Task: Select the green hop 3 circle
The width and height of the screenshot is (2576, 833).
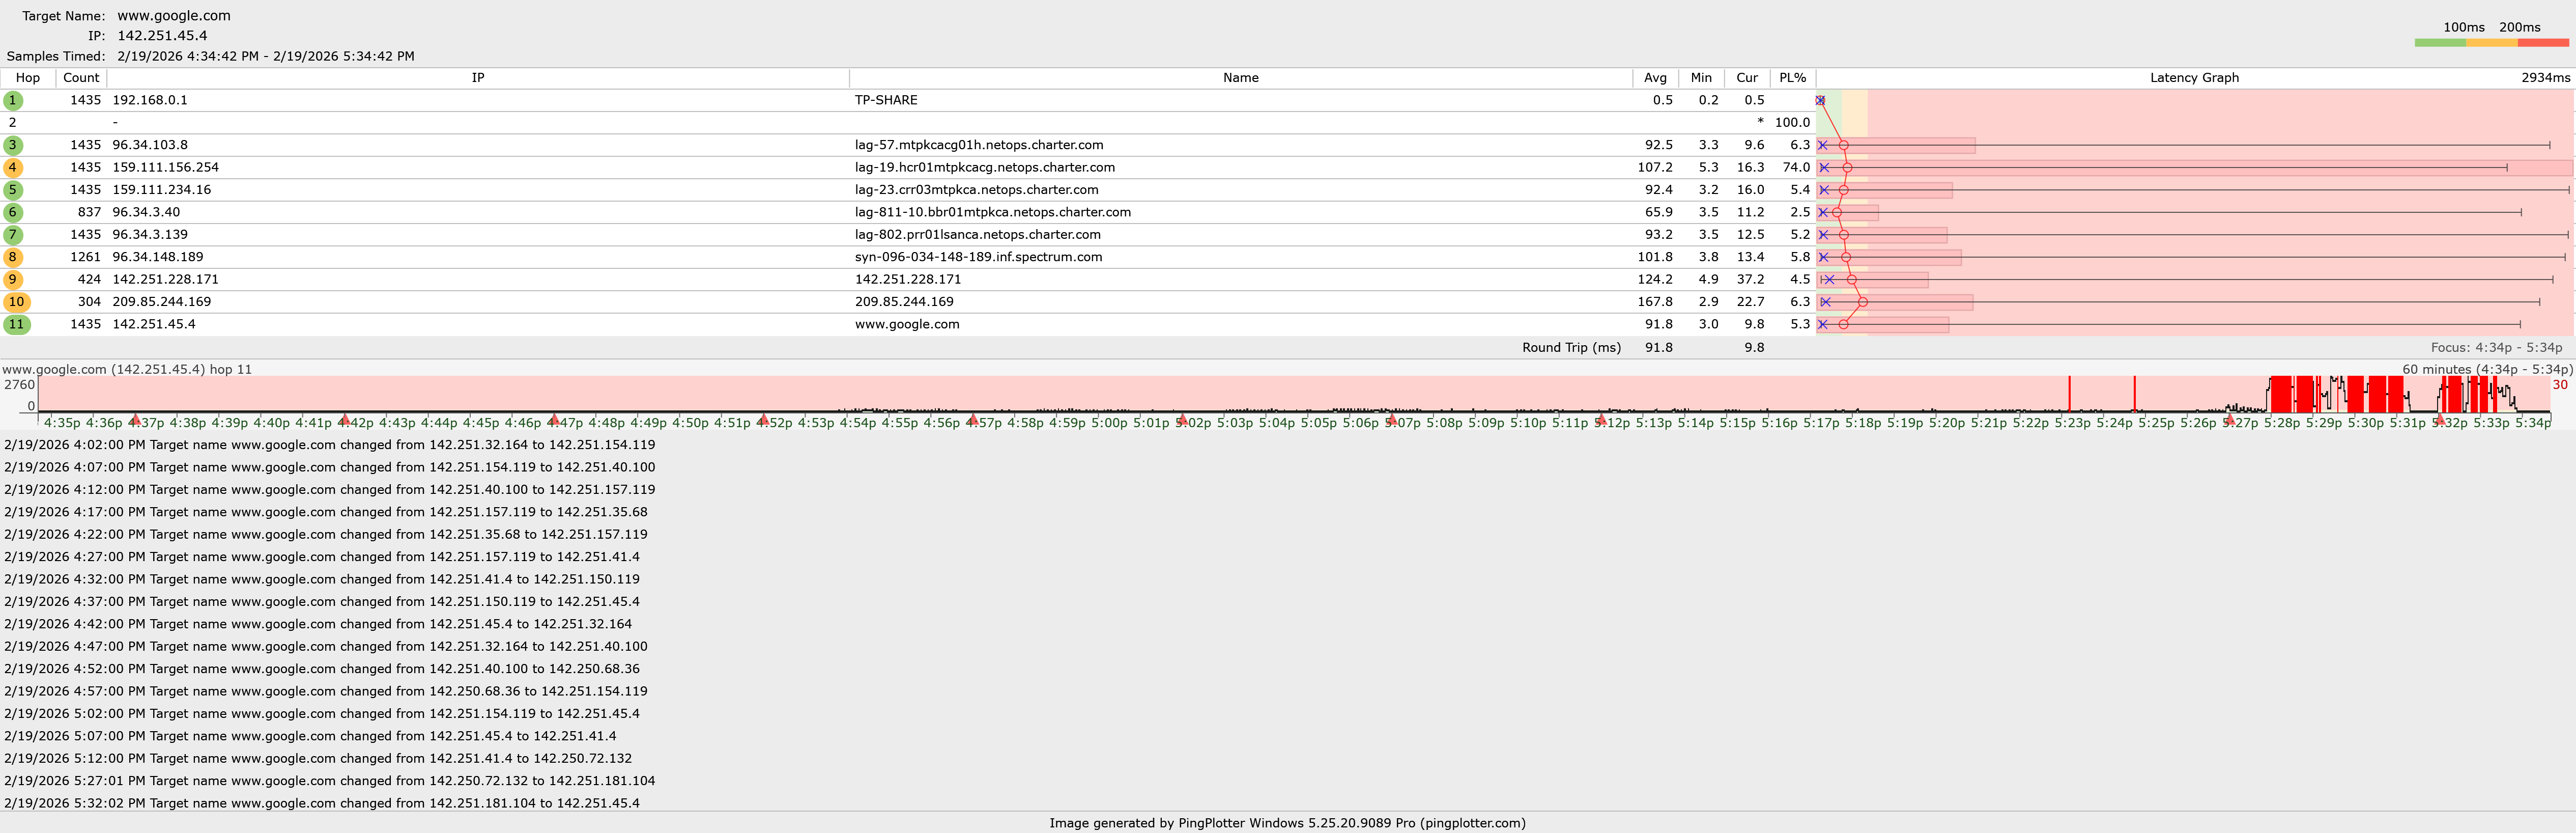Action: coord(13,145)
